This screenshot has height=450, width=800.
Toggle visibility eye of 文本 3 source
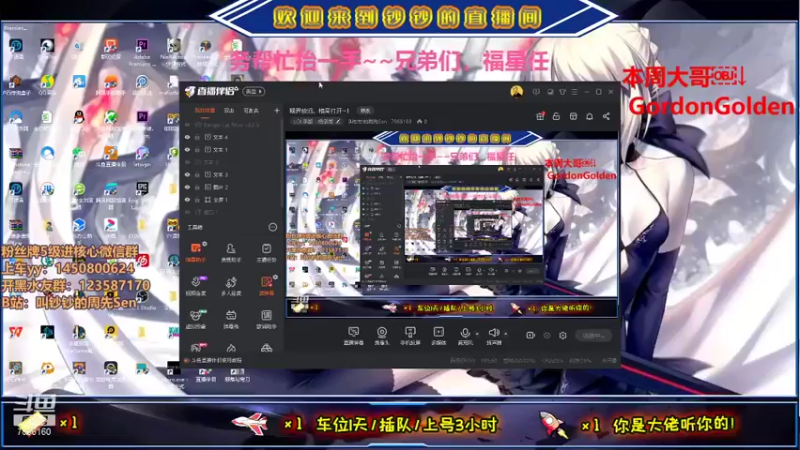point(187,174)
